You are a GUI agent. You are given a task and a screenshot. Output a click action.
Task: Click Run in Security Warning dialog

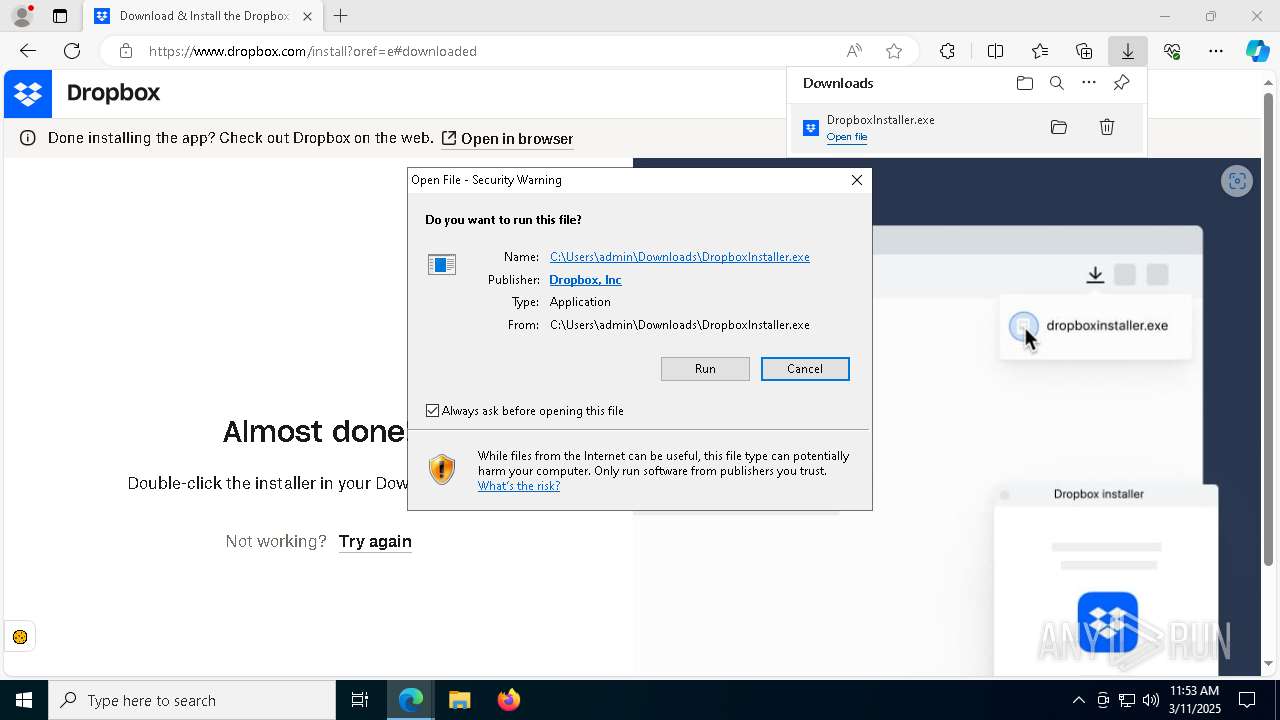coord(705,369)
